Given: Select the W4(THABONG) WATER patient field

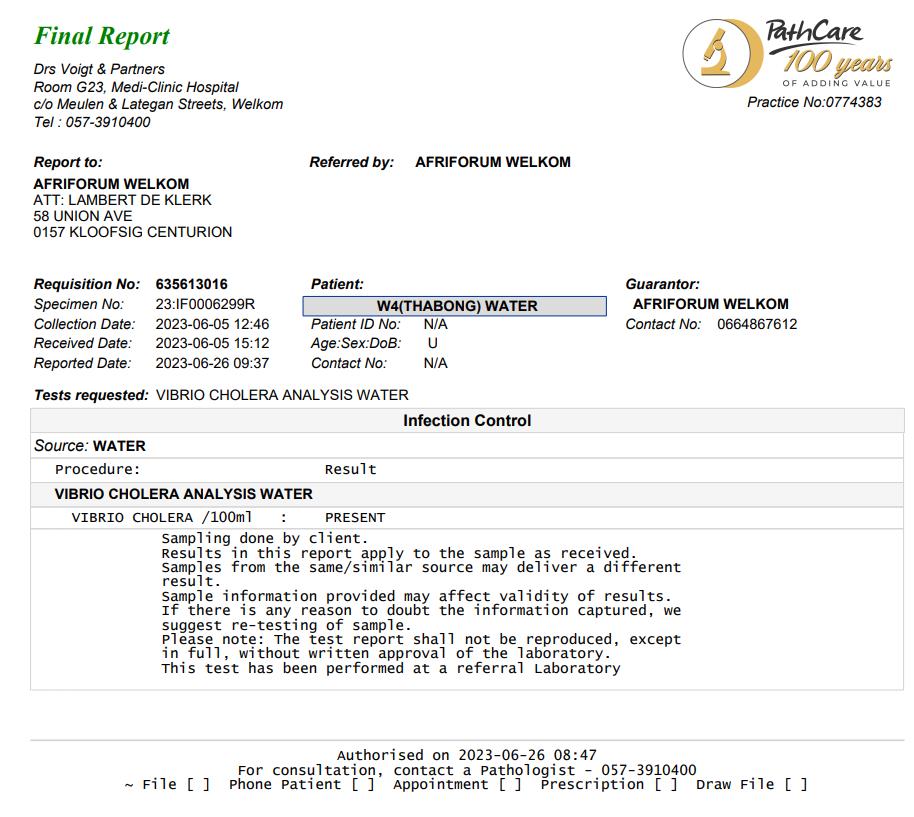Looking at the screenshot, I should click(454, 306).
